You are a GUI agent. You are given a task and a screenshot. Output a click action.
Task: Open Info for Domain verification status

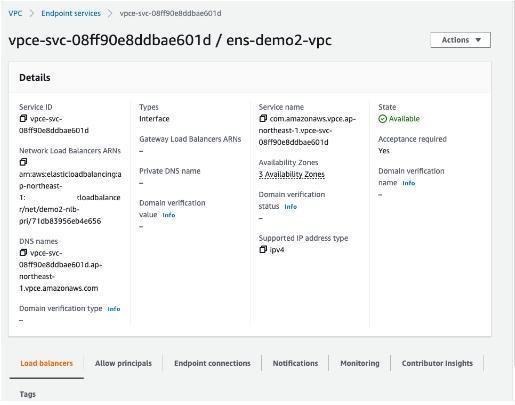coord(290,207)
